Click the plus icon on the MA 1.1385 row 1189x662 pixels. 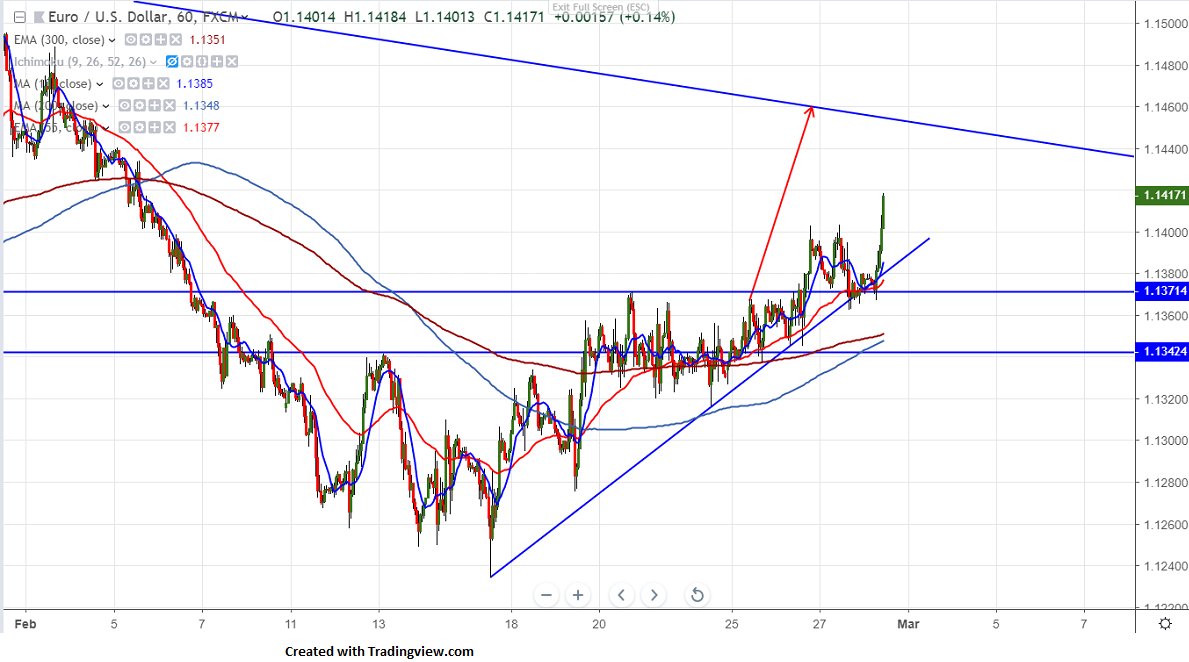coord(149,84)
